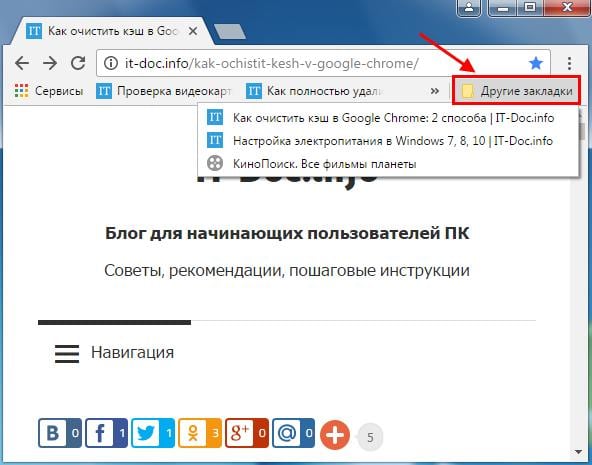Open the Навигация hamburger menu icon
Image resolution: width=592 pixels, height=465 pixels.
coord(67,354)
